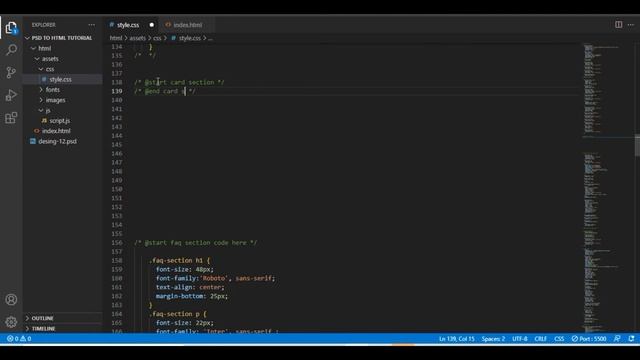Collapse the PSD TO HTML TUTORIAL folder
This screenshot has width=640, height=360.
(59, 38)
